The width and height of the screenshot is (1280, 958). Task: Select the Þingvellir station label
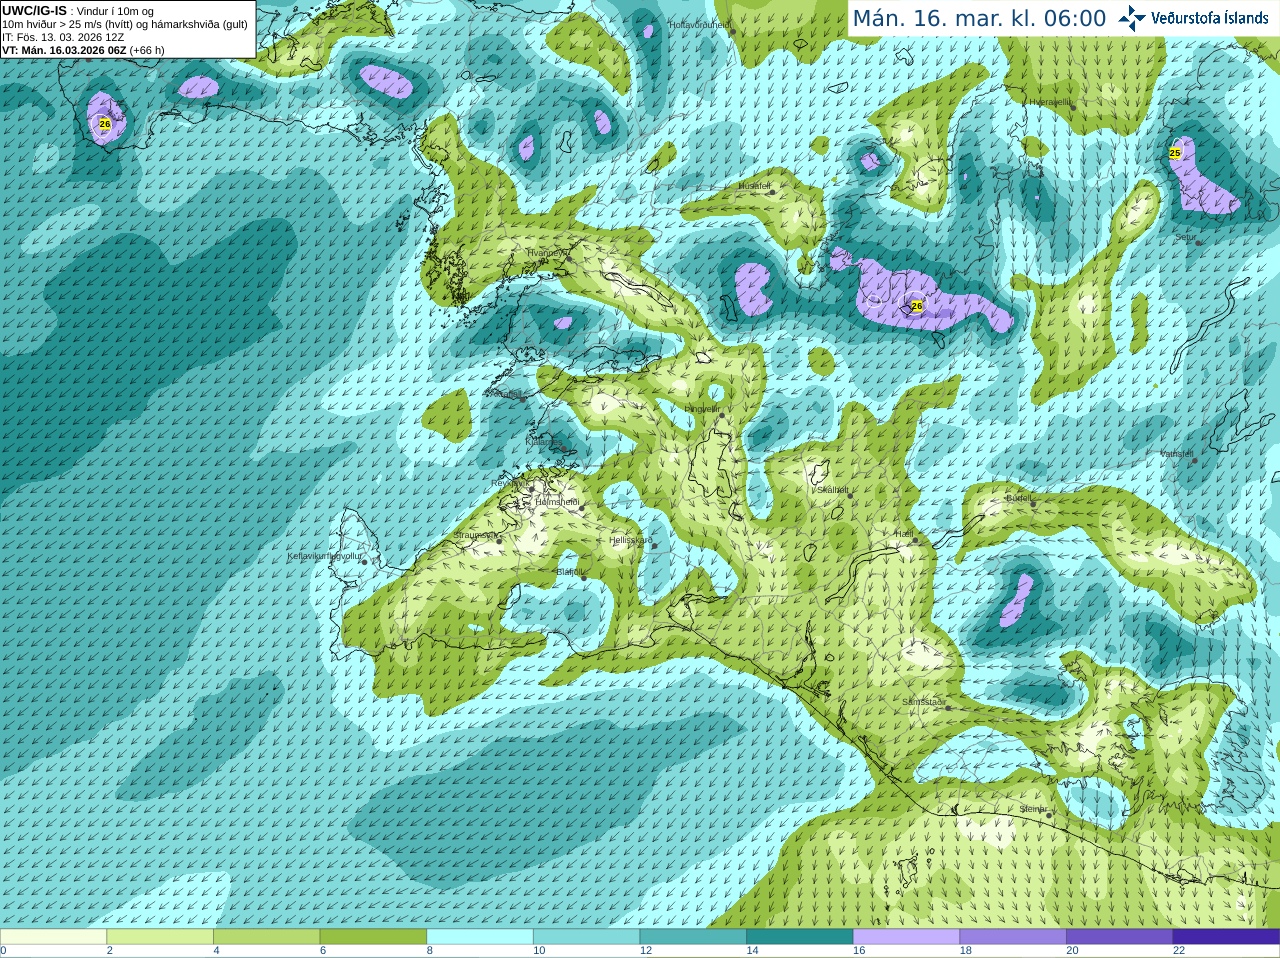point(703,409)
